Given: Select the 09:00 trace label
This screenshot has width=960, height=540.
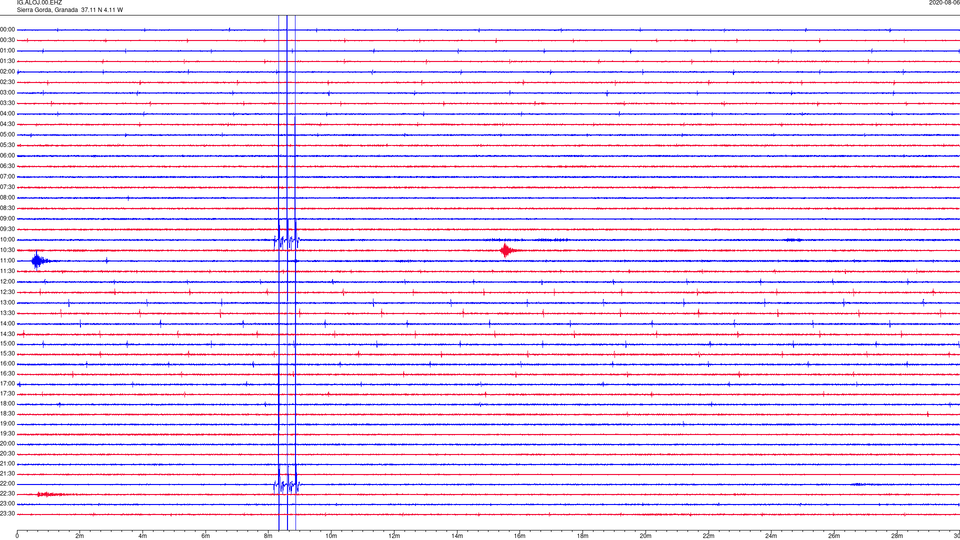Looking at the screenshot, I should pos(7,219).
